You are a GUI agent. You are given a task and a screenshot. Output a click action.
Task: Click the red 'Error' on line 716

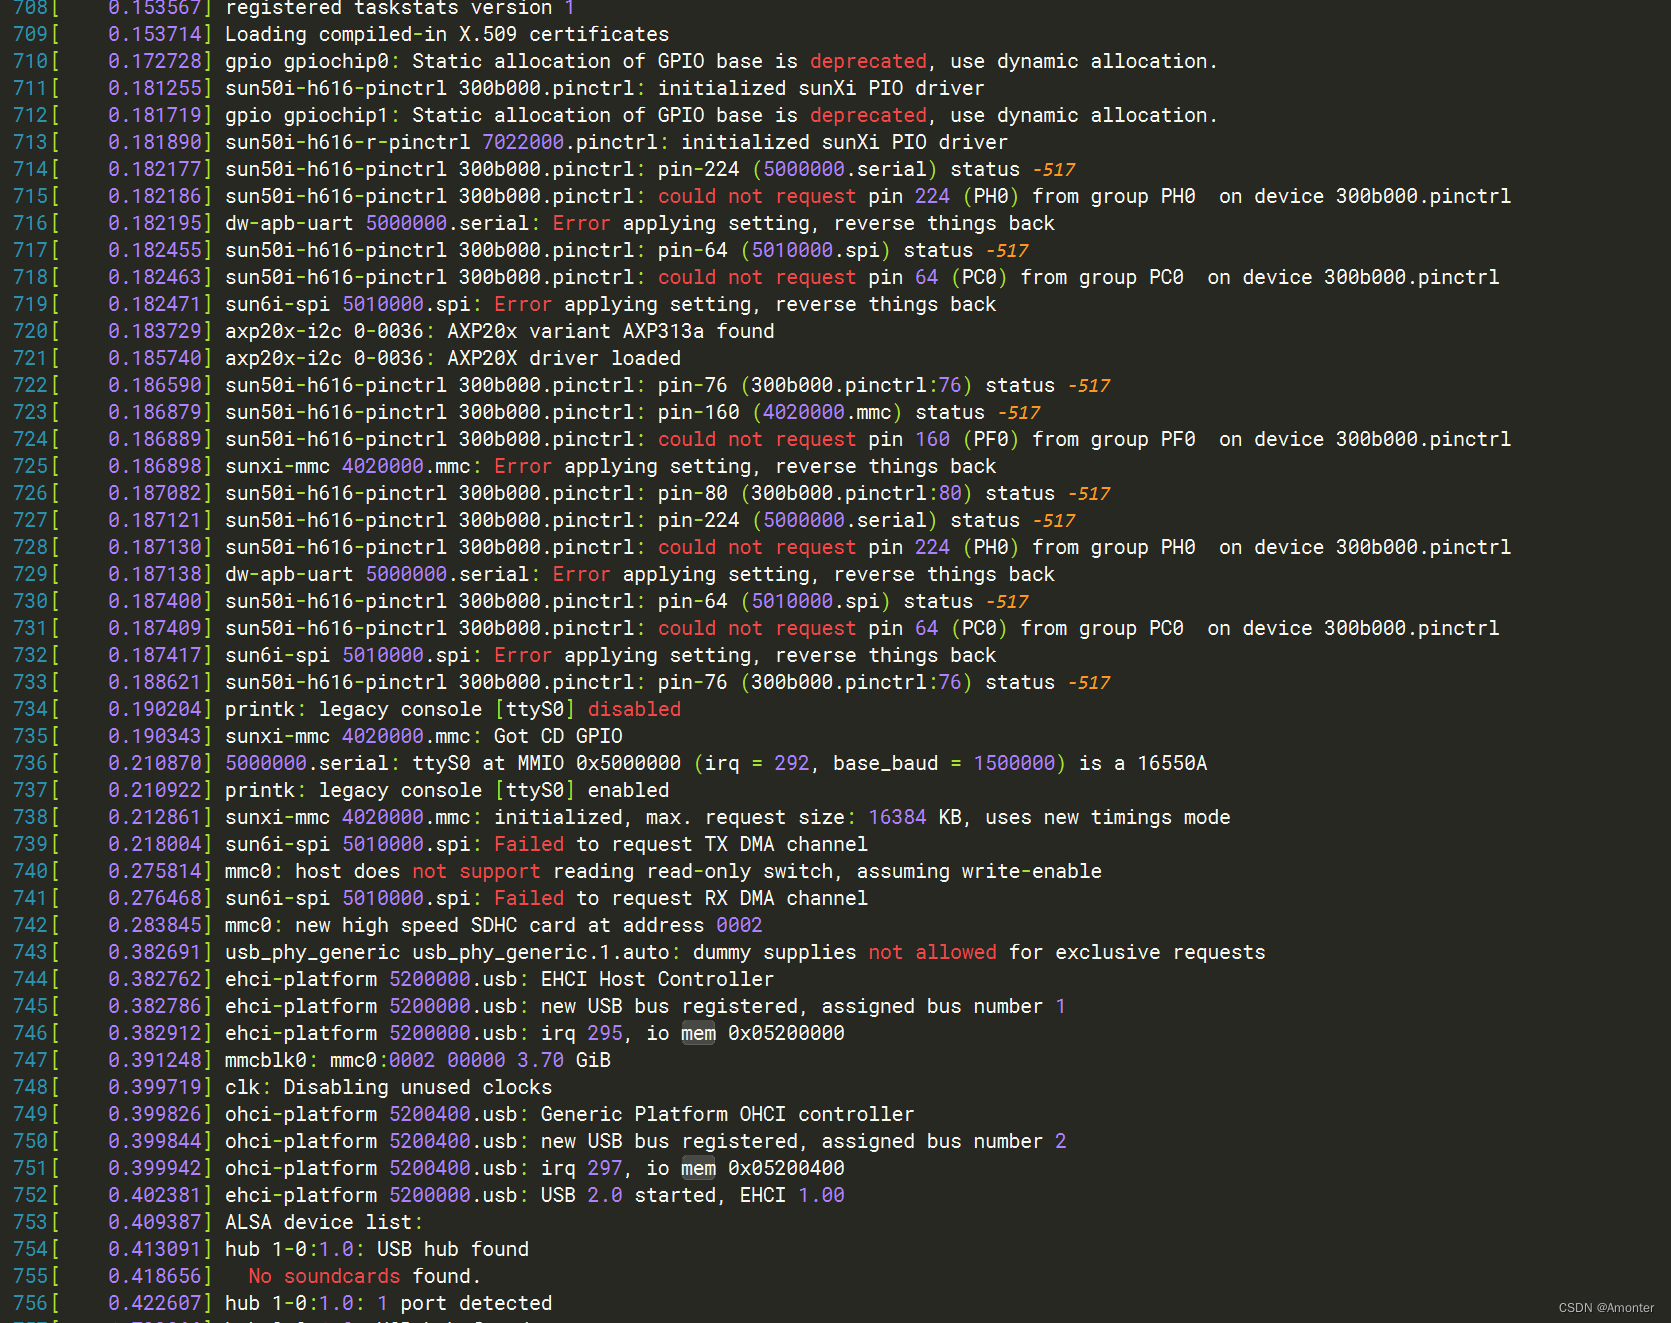pos(581,223)
